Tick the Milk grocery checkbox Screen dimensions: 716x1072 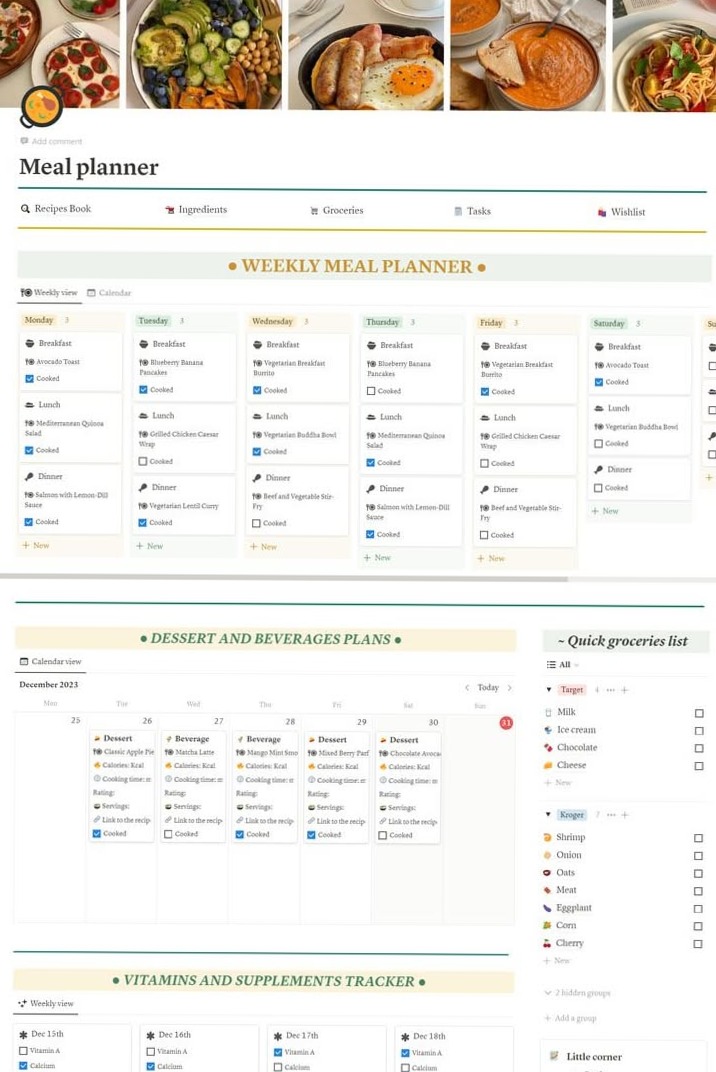(699, 713)
